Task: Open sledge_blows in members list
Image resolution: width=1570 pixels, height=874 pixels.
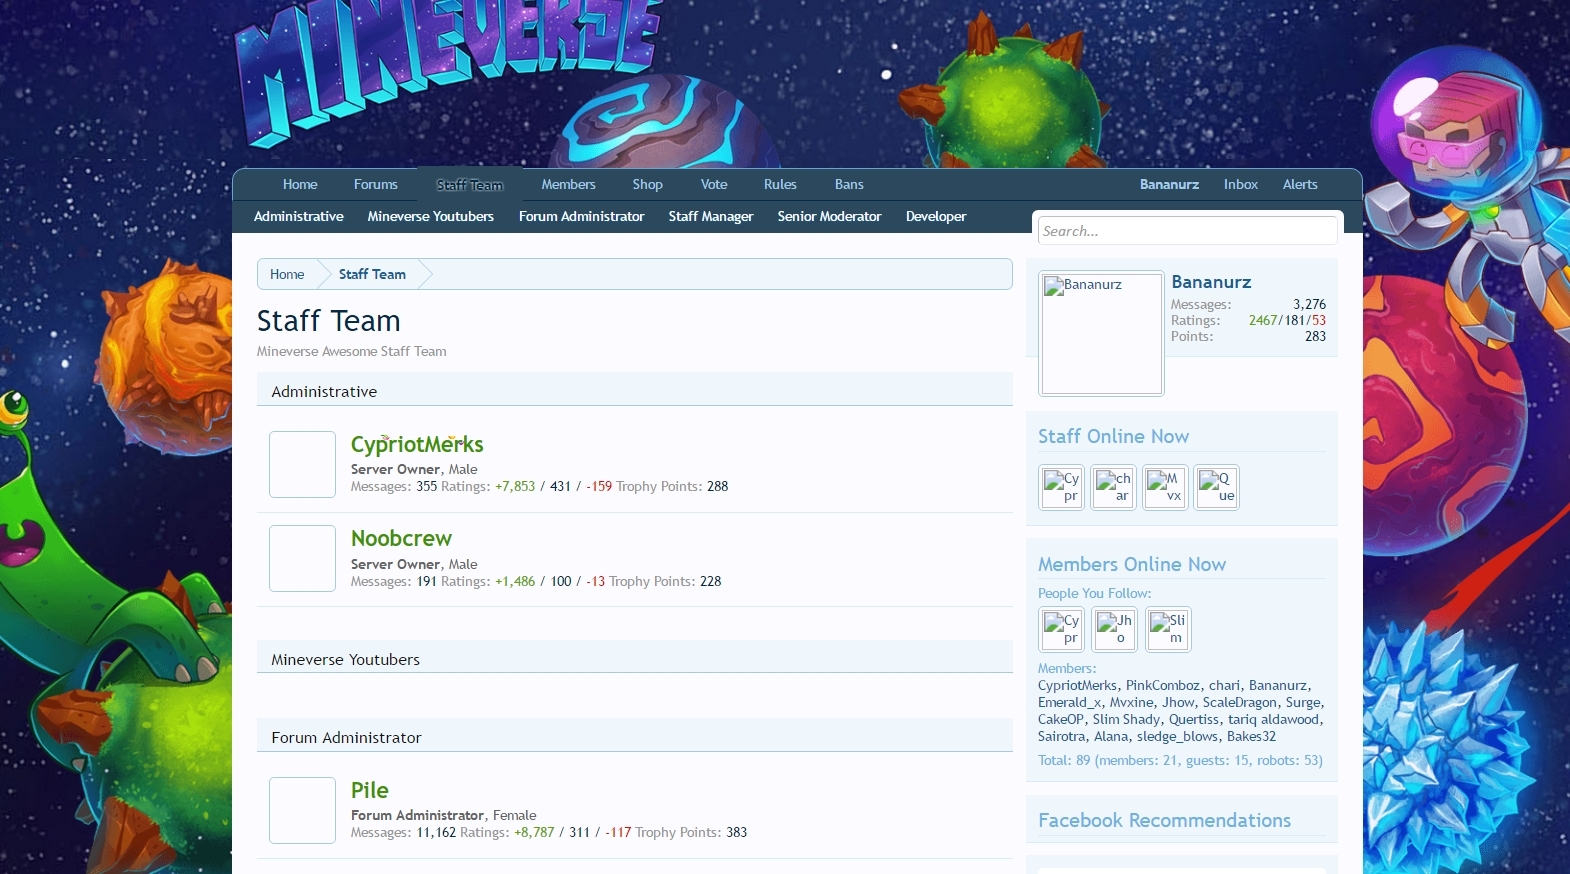Action: pyautogui.click(x=1177, y=736)
